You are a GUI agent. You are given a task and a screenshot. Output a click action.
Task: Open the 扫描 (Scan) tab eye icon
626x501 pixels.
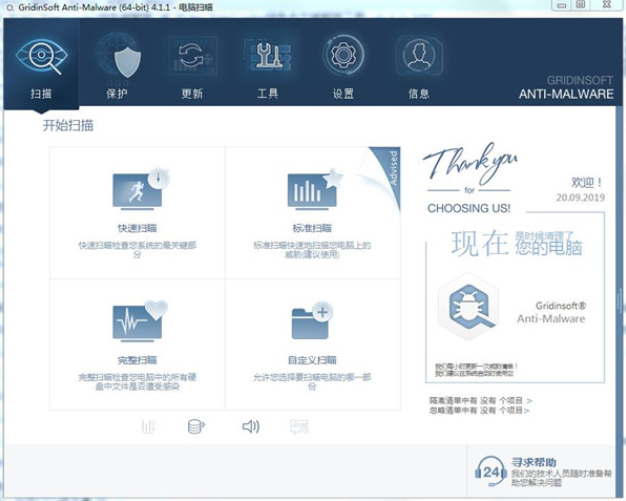(42, 56)
